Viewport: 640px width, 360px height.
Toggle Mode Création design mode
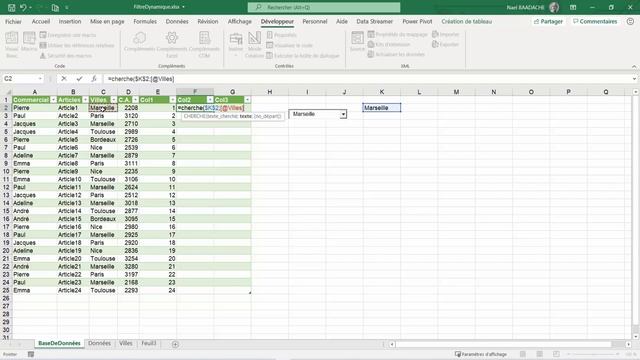pos(254,44)
